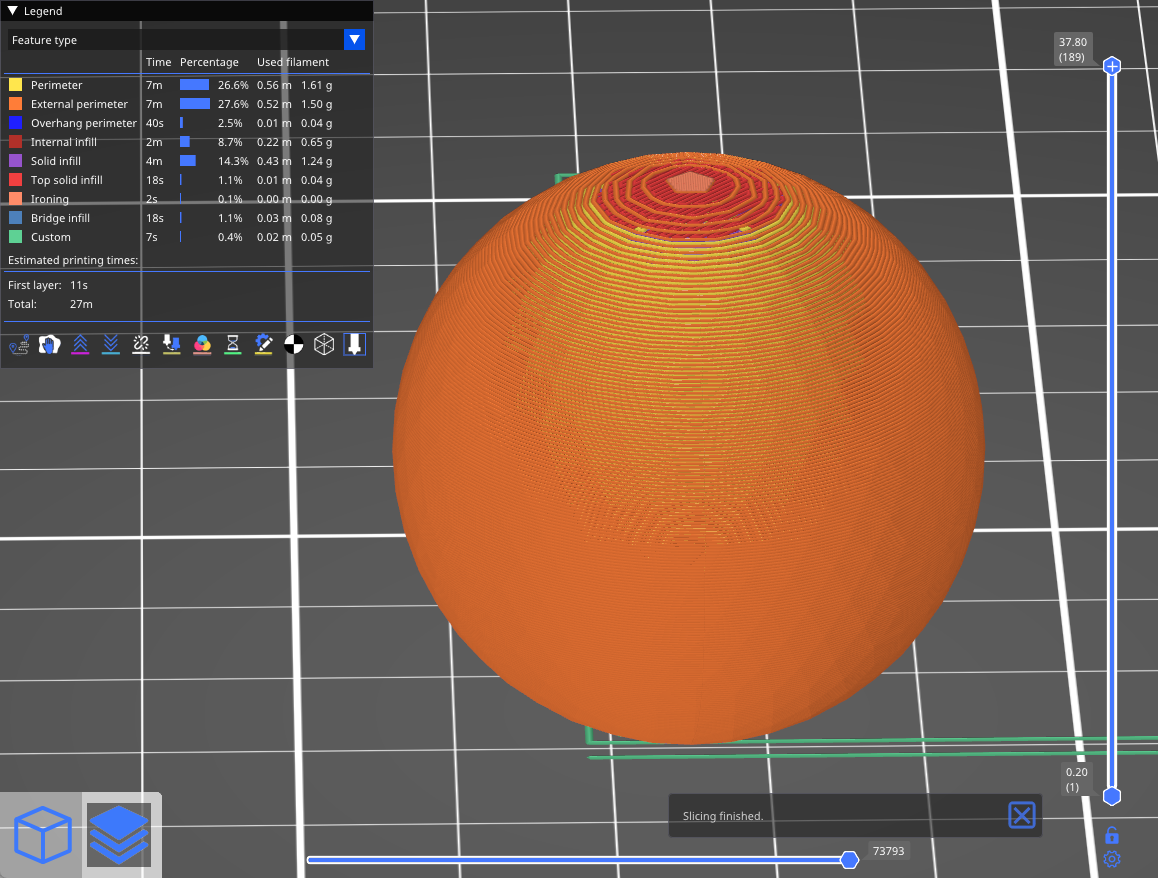Switch to the 3D editor view
This screenshot has width=1158, height=878.
pyautogui.click(x=43, y=836)
